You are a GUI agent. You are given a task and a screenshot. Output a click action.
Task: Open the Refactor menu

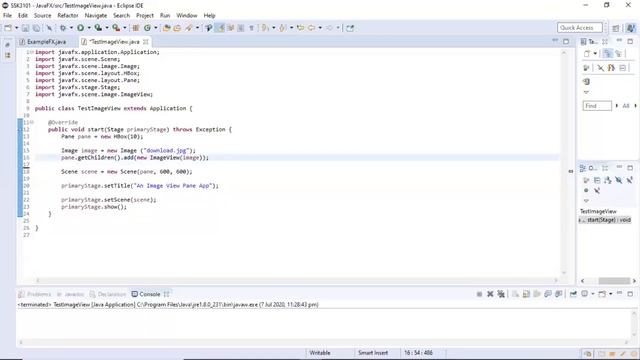pyautogui.click(x=68, y=16)
